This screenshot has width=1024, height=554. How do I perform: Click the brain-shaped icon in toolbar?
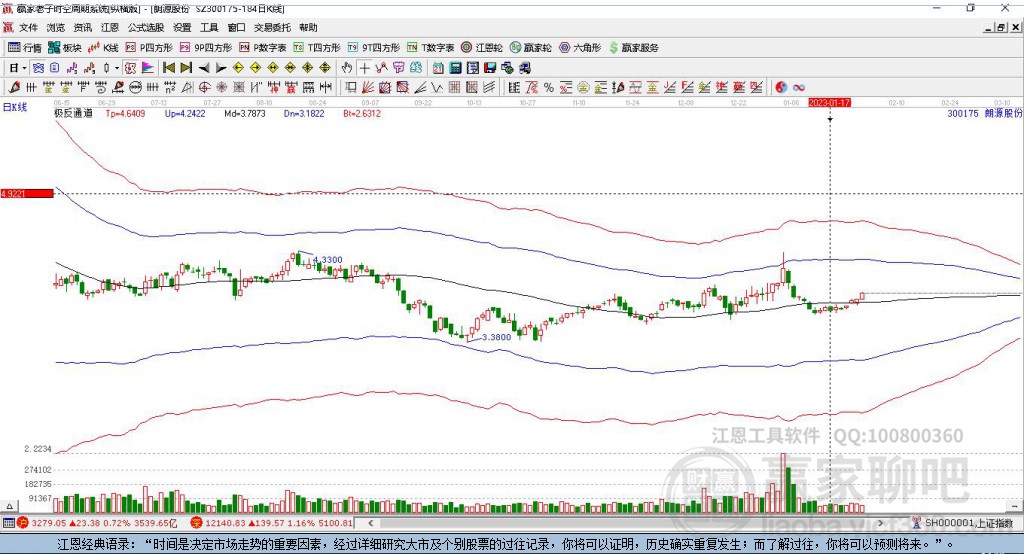(416, 68)
